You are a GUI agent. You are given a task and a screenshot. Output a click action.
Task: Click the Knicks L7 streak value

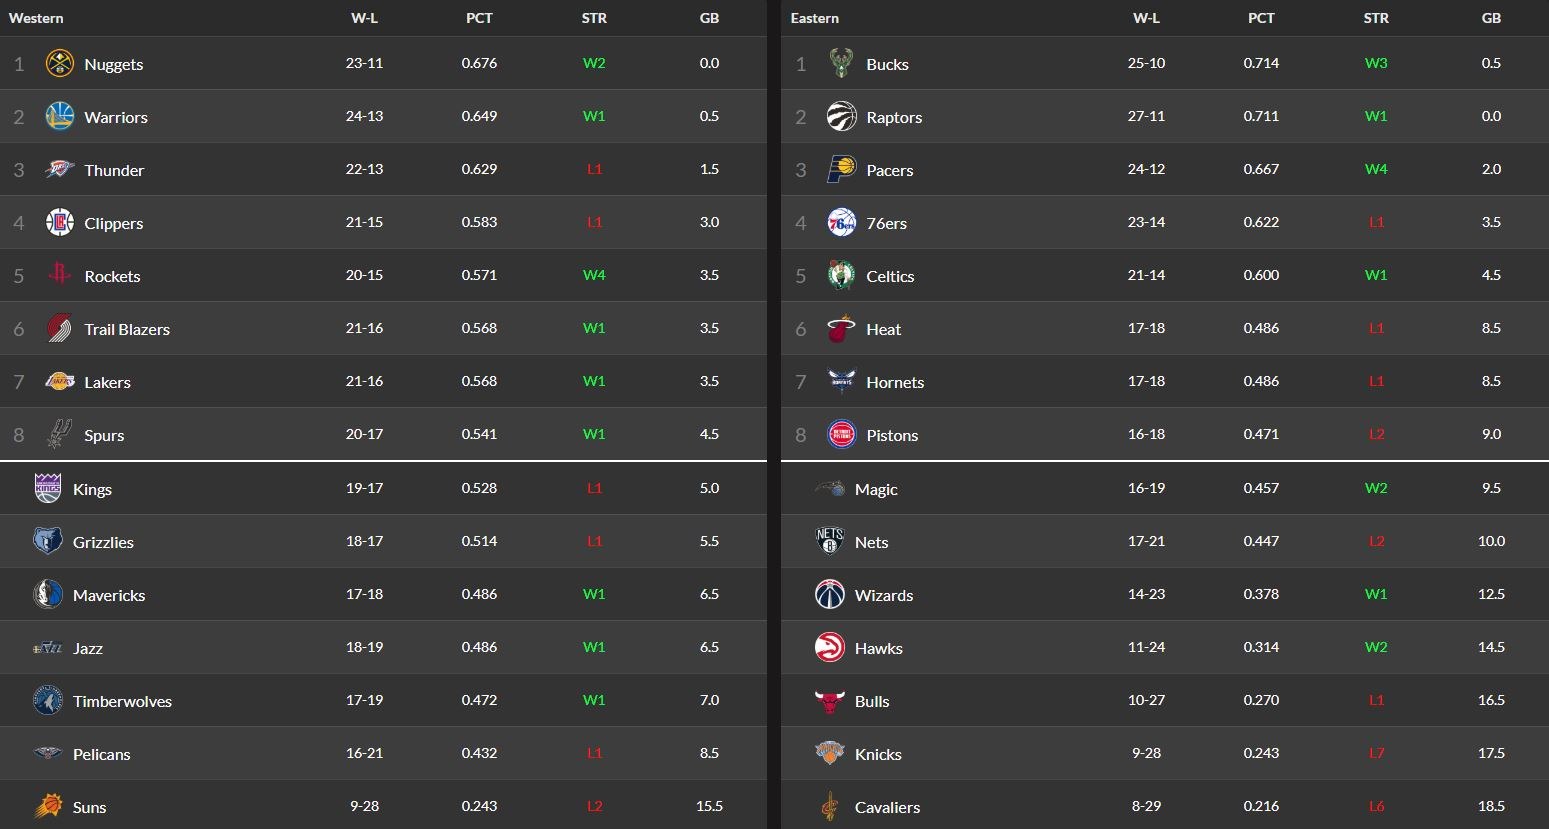point(1376,753)
